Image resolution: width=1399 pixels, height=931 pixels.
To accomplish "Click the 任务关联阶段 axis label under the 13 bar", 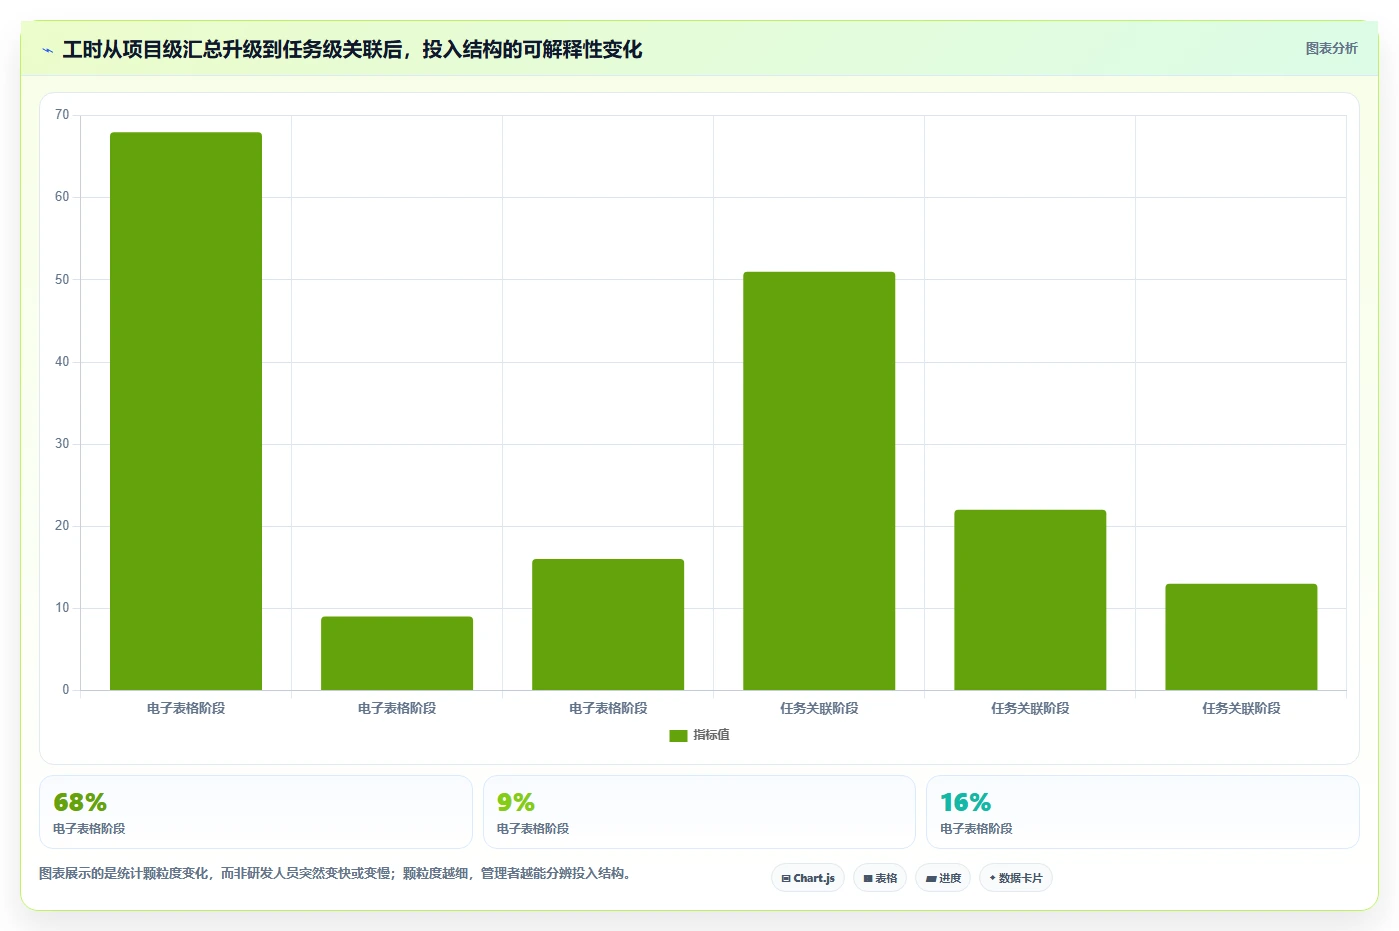I will (1241, 708).
